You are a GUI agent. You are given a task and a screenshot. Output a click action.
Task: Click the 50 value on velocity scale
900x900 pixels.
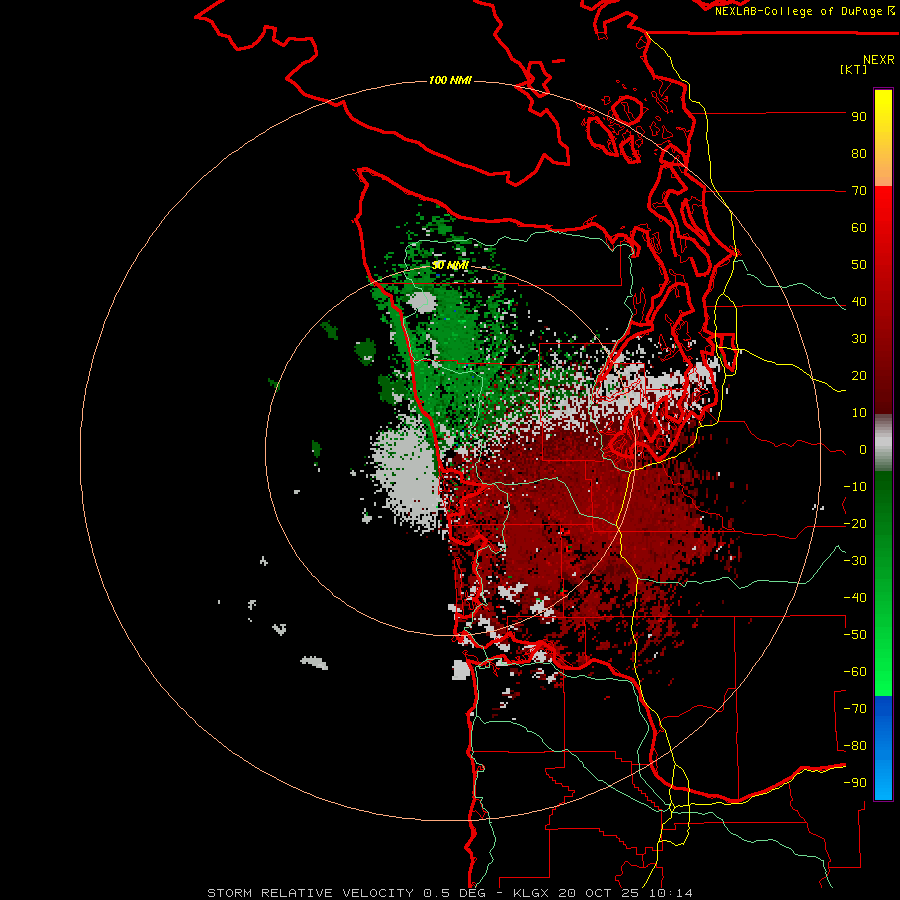859,265
